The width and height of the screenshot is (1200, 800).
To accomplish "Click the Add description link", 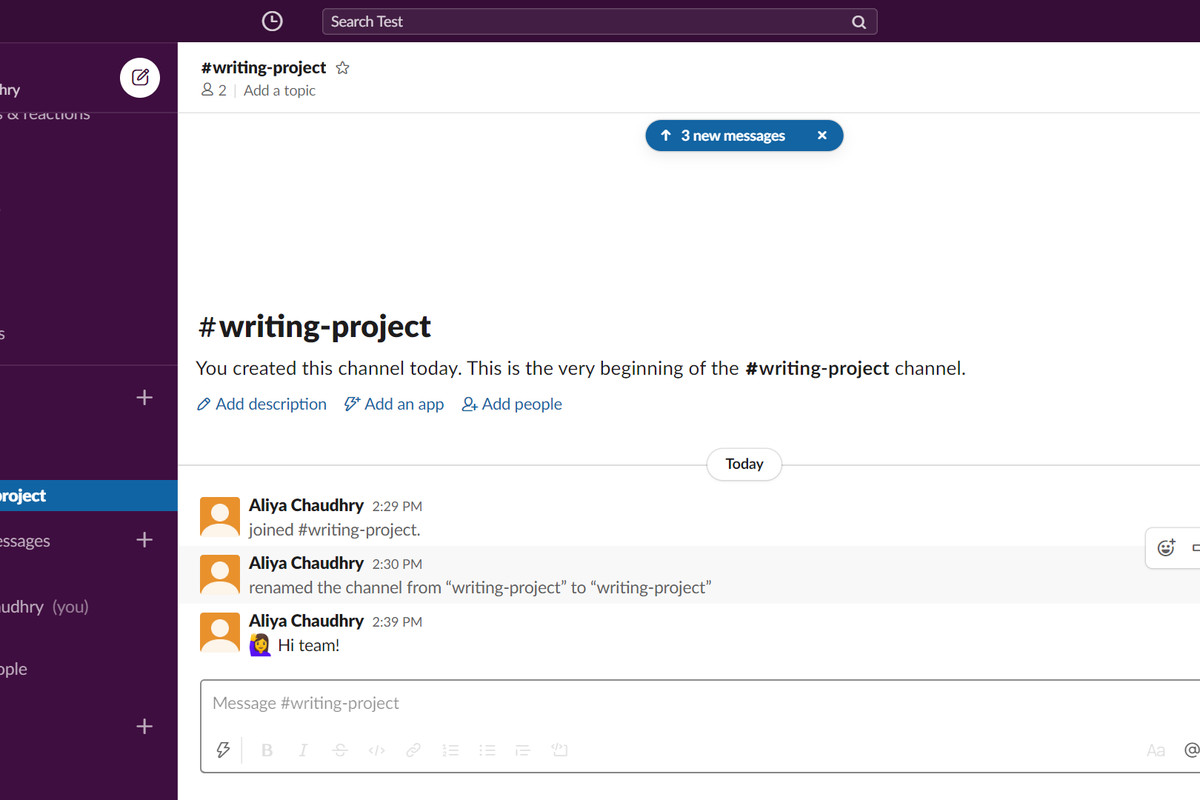I will (x=262, y=404).
